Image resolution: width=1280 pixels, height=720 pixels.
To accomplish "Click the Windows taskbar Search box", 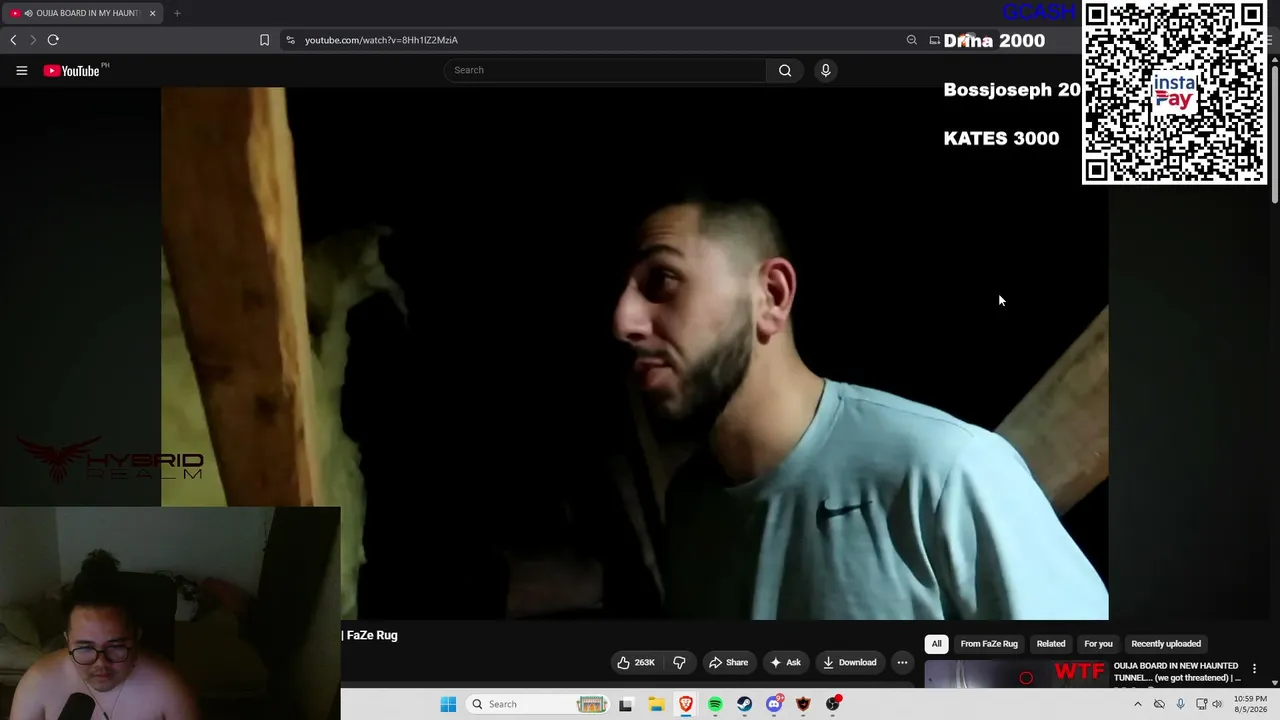I will pyautogui.click(x=539, y=704).
